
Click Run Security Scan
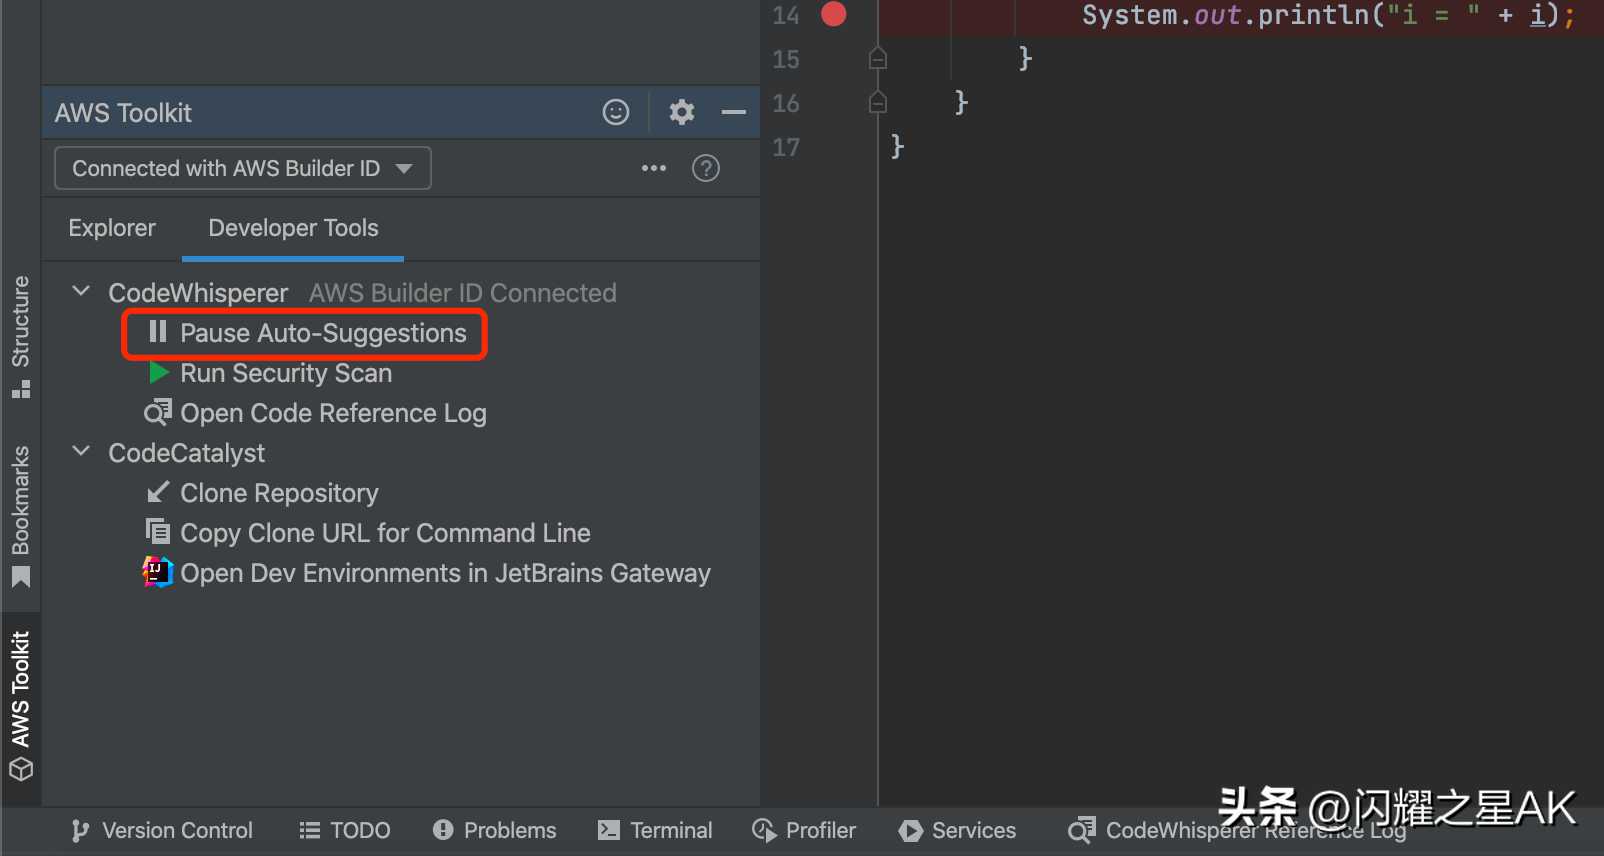click(286, 373)
